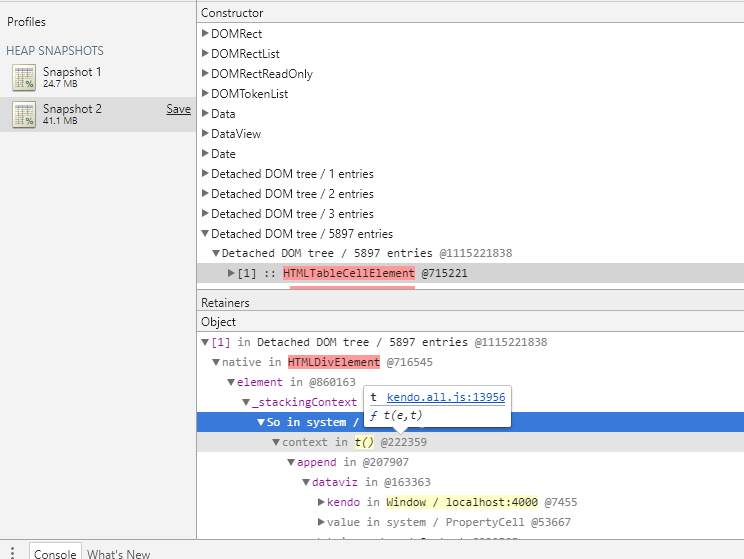Expand the DOMRect constructor row
The width and height of the screenshot is (744, 559).
point(205,33)
